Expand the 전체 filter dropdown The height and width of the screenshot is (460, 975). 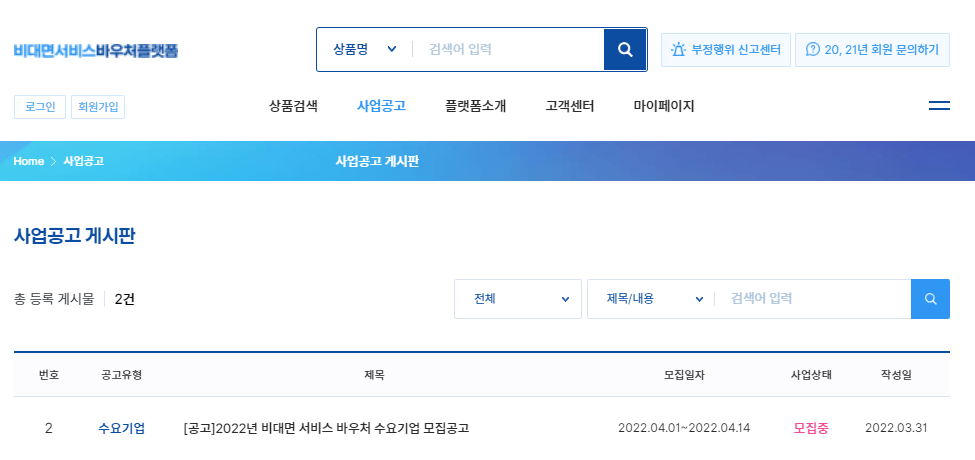(518, 299)
